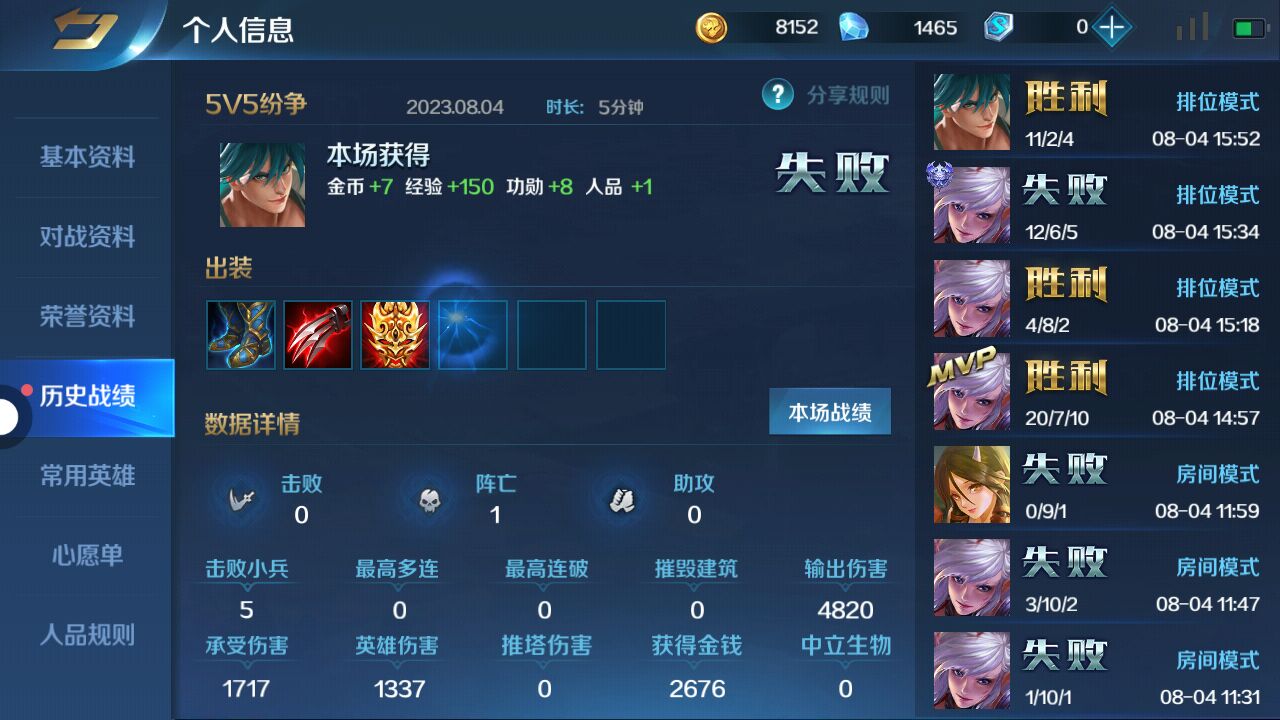The width and height of the screenshot is (1280, 720).
Task: Tap the hero portrait beside 本场获得
Action: (x=262, y=184)
